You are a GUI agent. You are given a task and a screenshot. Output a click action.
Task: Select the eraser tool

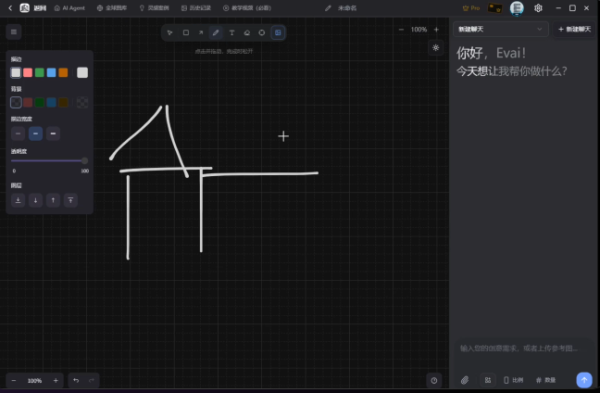point(247,33)
